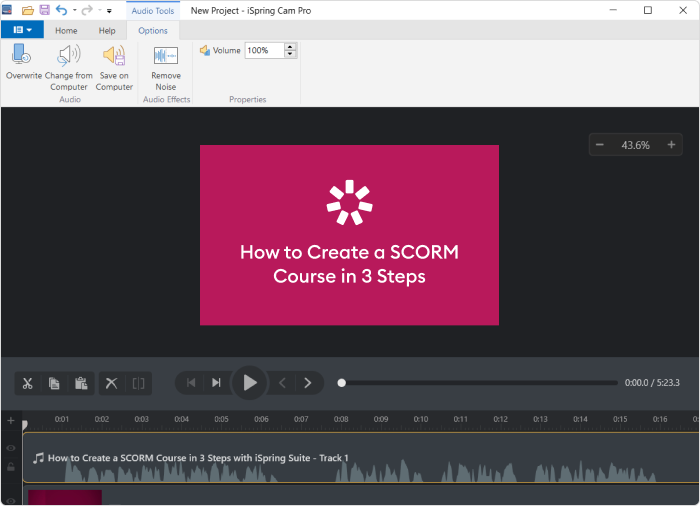Select the SCORM Course audio track clip
The image size is (700, 506).
click(x=361, y=457)
